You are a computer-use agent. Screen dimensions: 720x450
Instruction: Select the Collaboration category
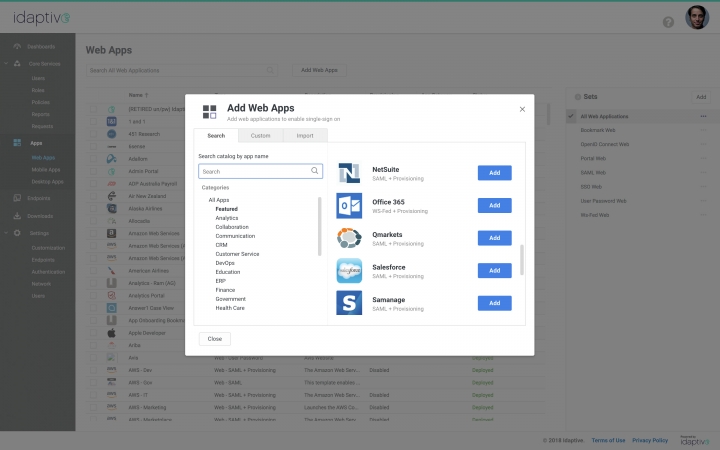232,227
